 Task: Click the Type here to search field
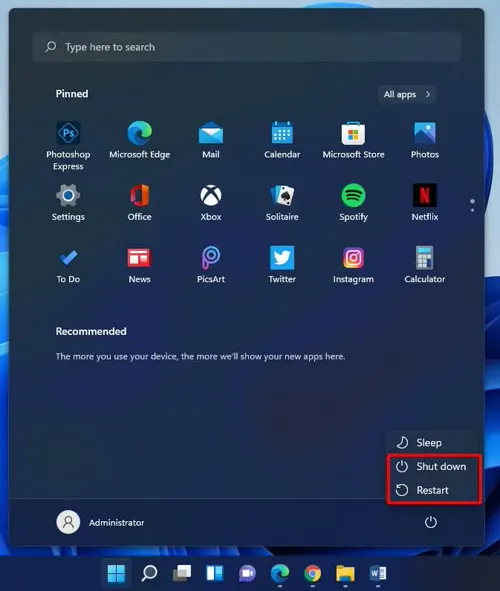point(247,47)
